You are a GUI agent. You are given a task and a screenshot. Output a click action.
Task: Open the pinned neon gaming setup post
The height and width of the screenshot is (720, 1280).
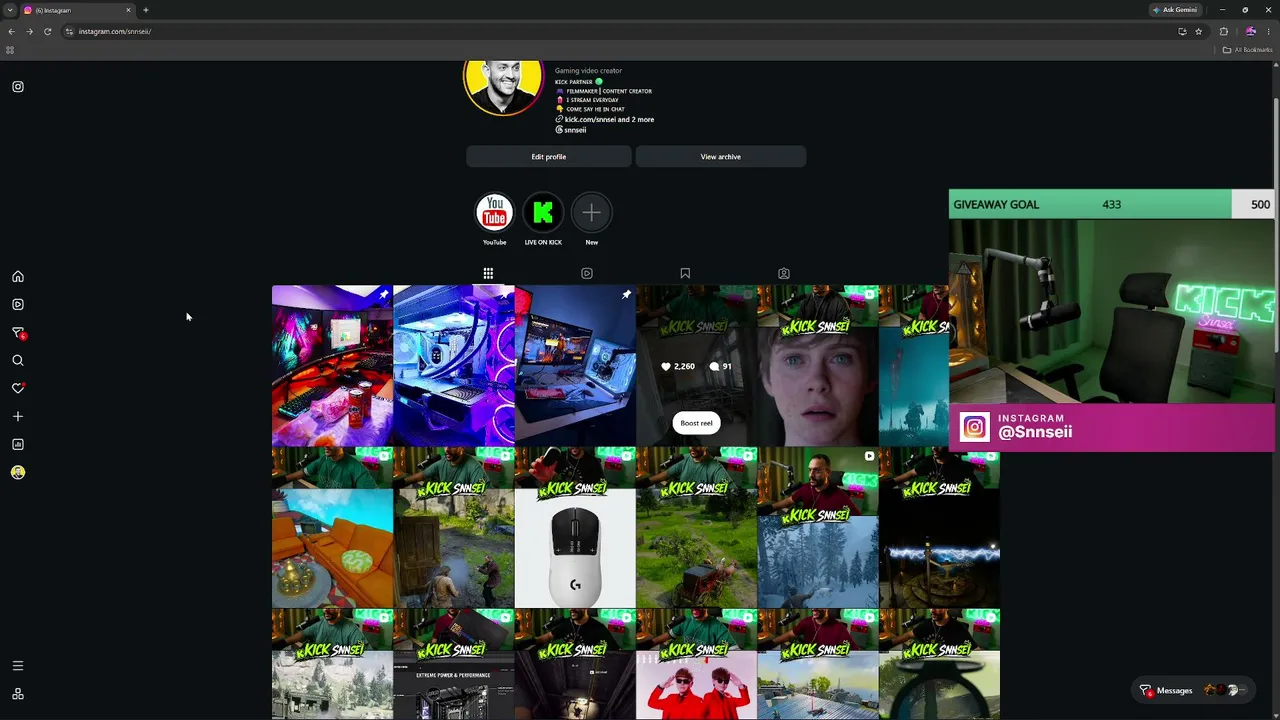(x=332, y=366)
